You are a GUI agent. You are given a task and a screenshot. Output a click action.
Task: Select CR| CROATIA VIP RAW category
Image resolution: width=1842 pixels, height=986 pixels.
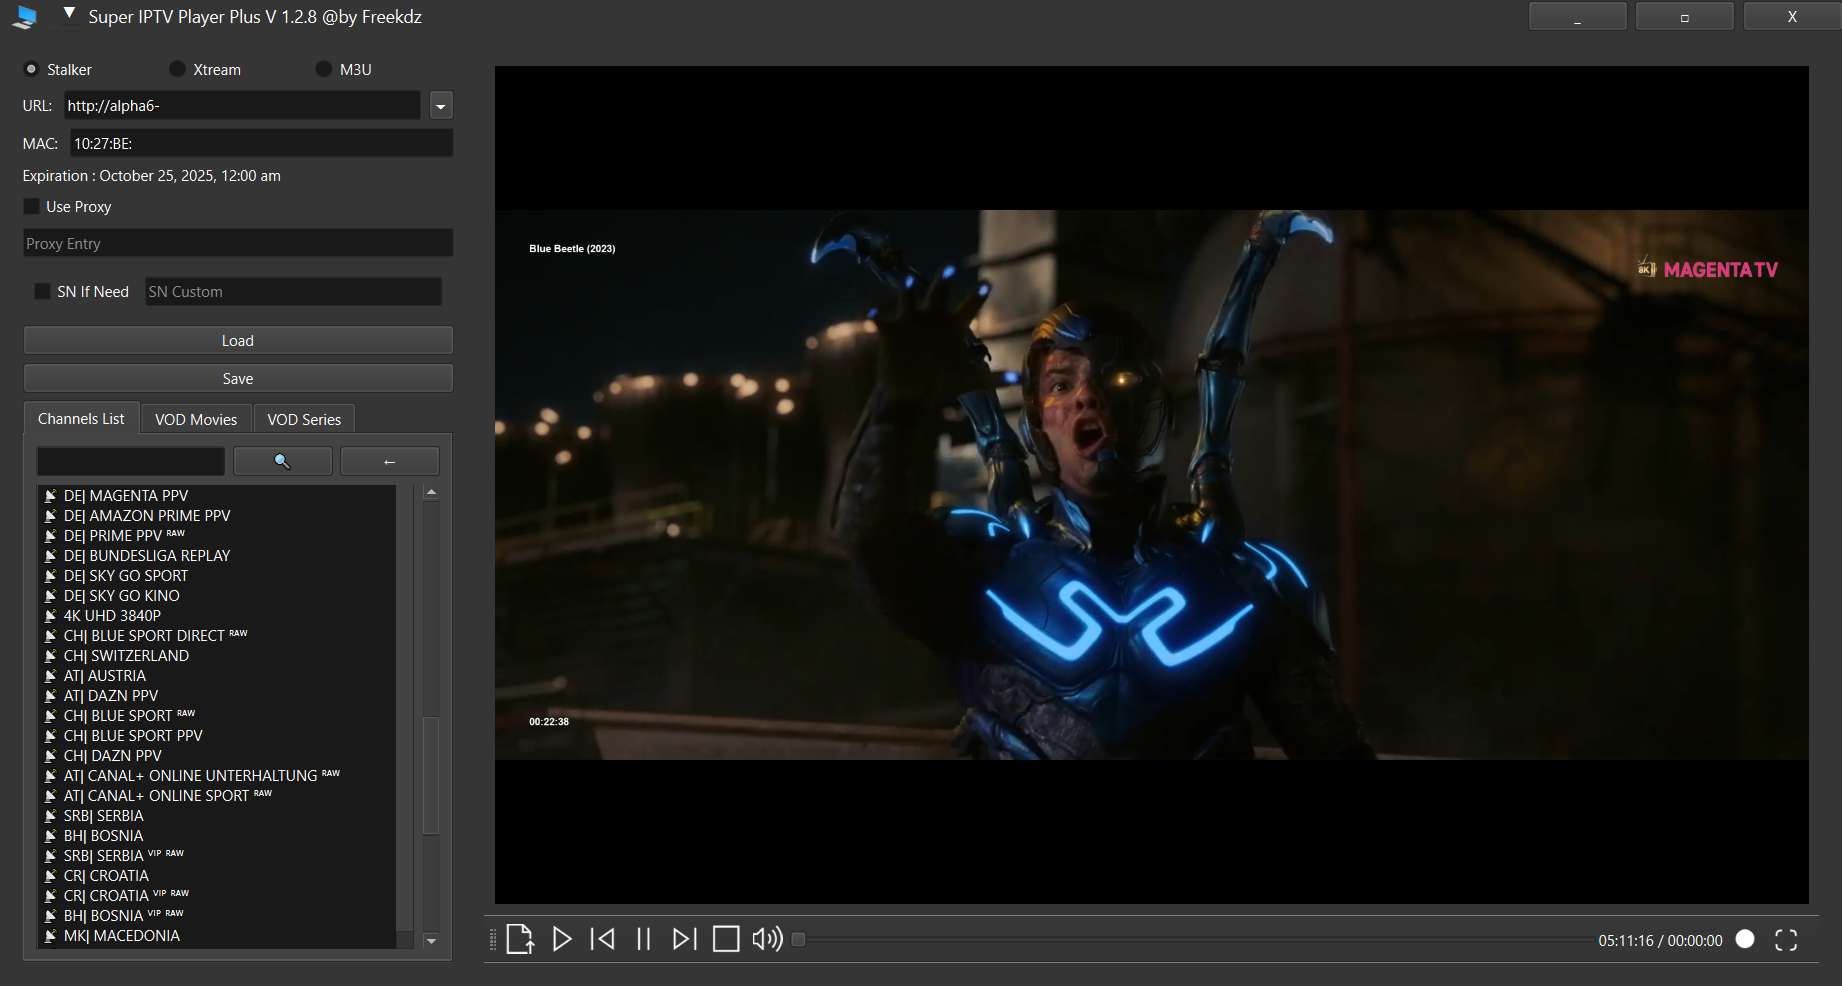tap(126, 896)
